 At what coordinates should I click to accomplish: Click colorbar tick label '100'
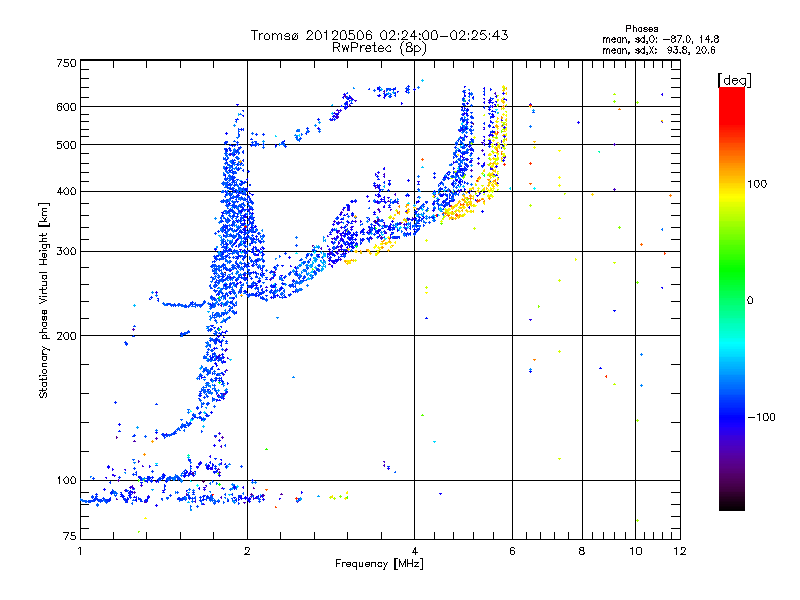point(757,184)
